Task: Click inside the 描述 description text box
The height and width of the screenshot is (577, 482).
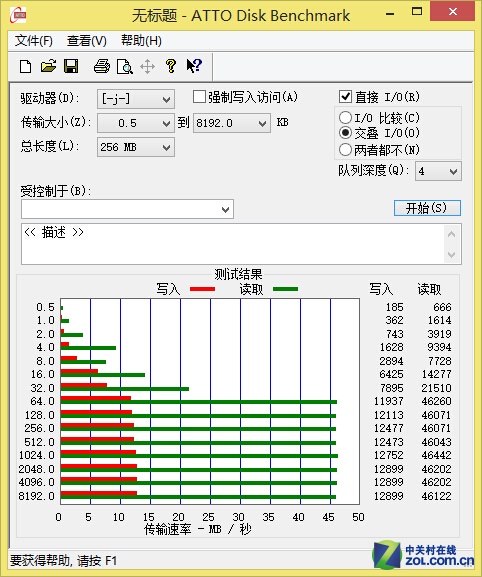Action: tap(232, 244)
